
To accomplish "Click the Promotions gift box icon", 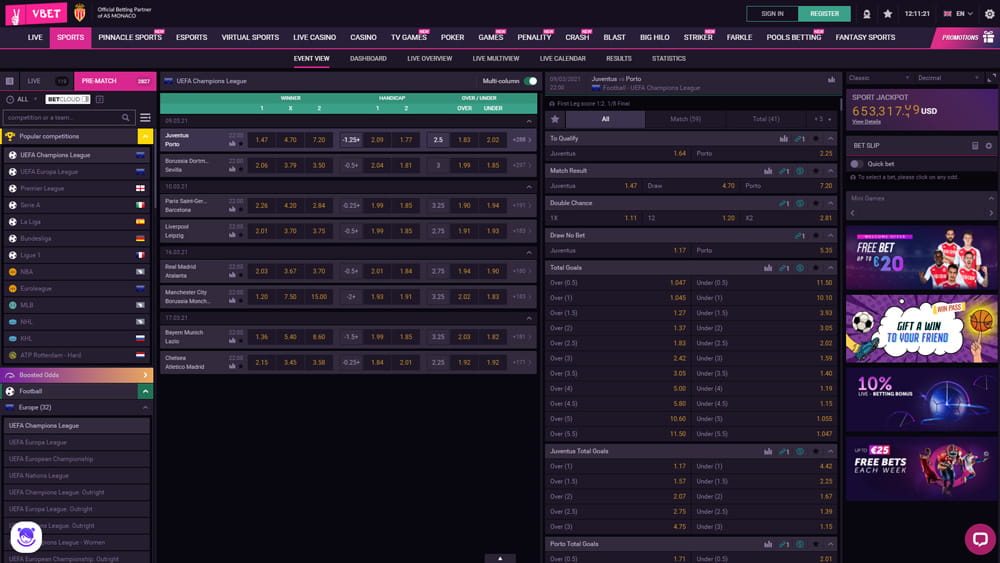I will pos(989,37).
